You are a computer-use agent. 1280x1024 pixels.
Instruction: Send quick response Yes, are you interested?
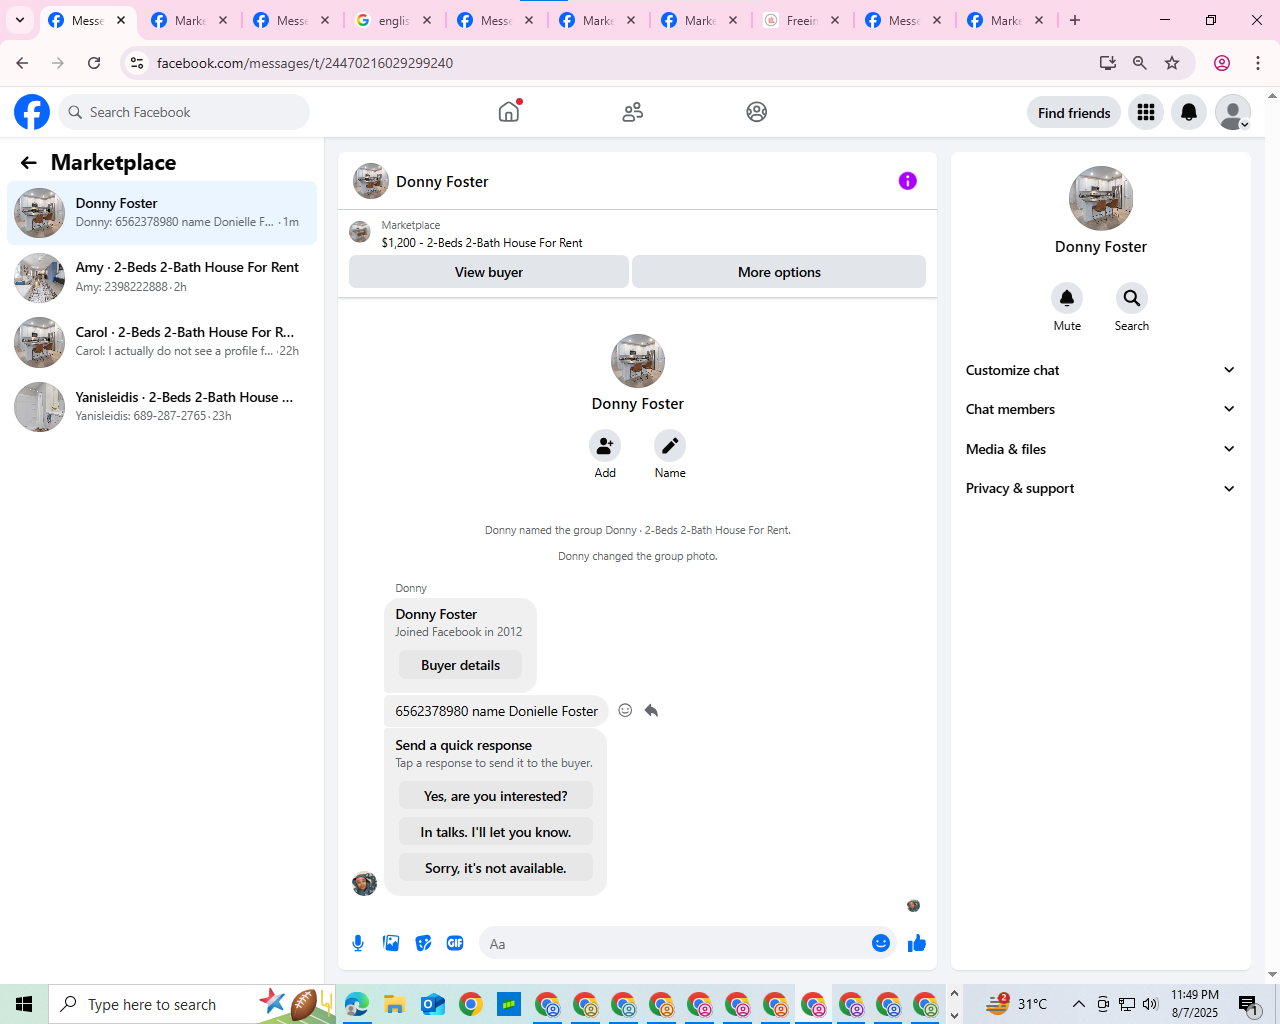(x=495, y=796)
